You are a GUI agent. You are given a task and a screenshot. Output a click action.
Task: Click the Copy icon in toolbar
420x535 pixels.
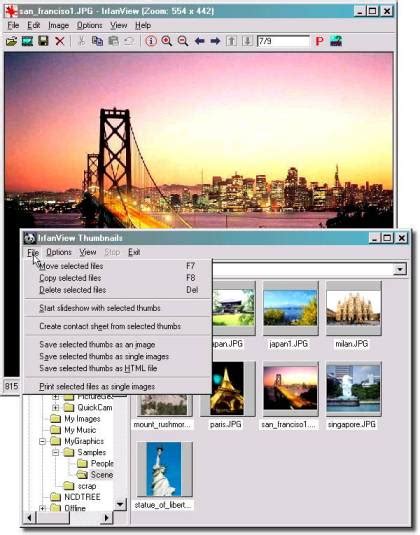click(97, 42)
